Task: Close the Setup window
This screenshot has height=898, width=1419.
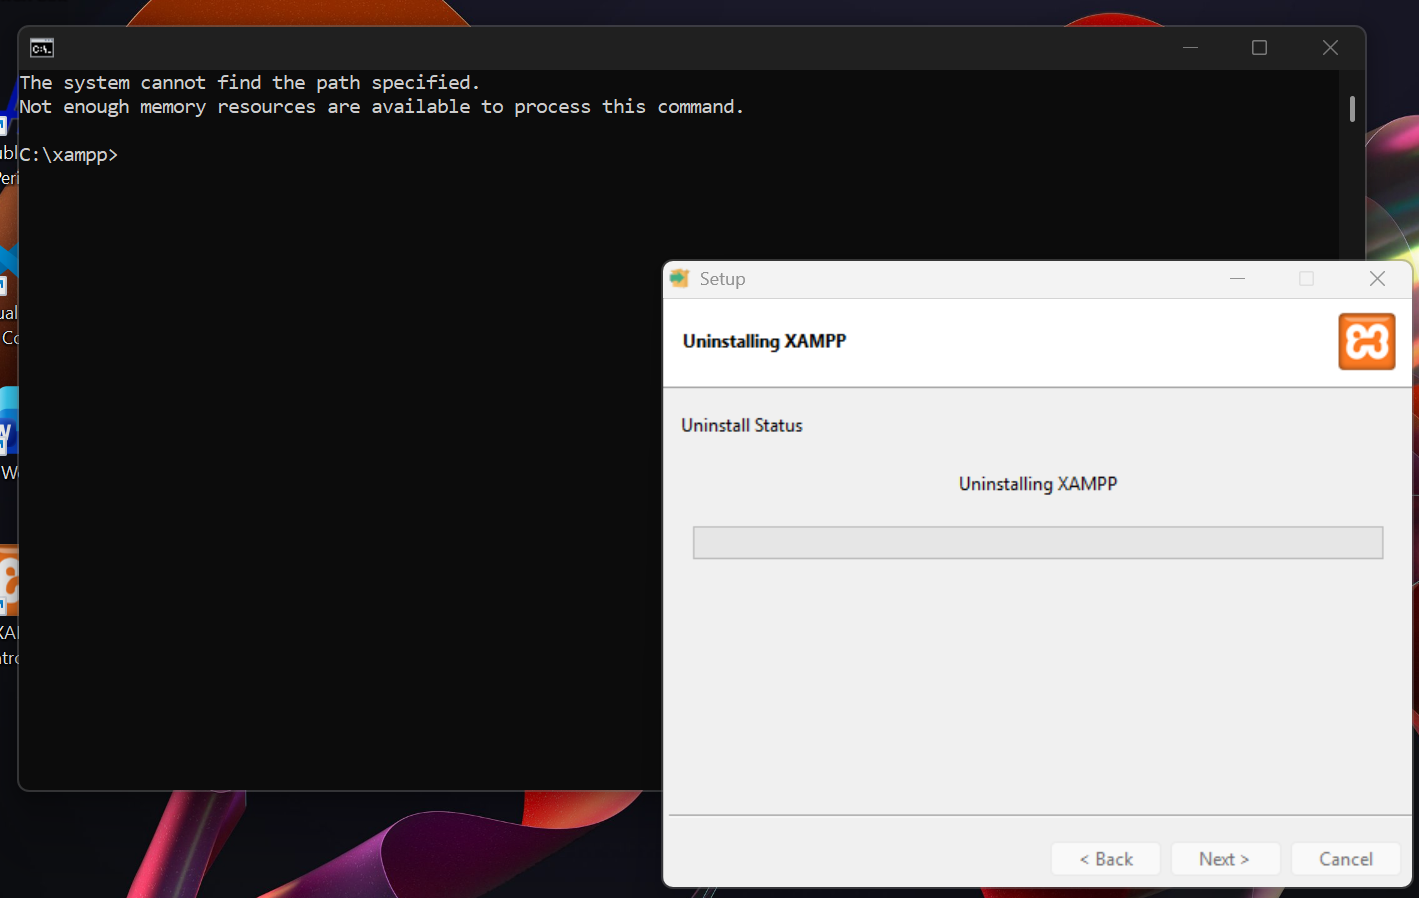Action: [x=1377, y=279]
